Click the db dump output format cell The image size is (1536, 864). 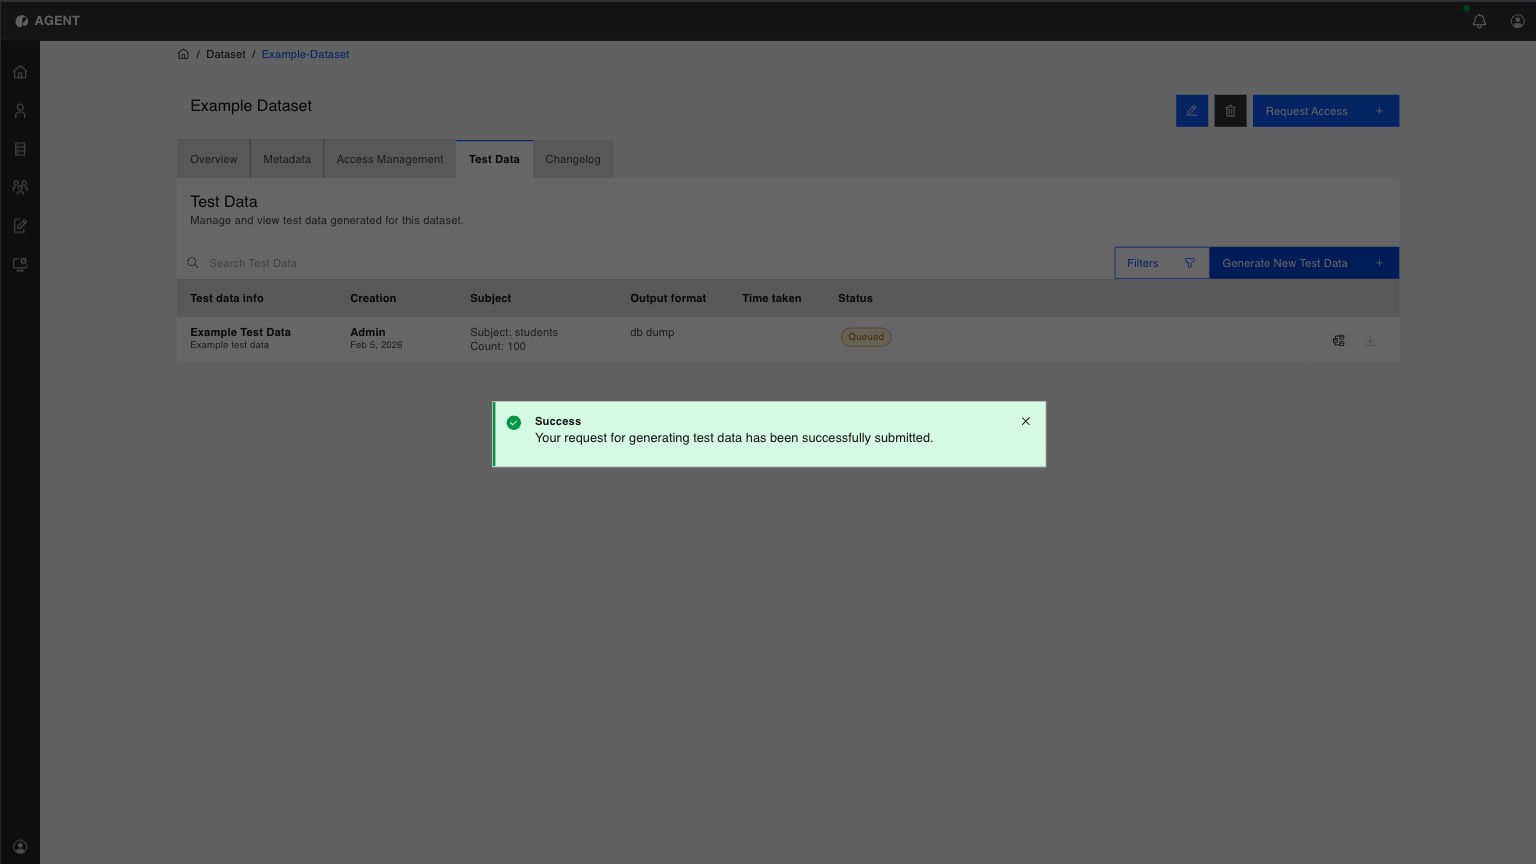click(652, 332)
